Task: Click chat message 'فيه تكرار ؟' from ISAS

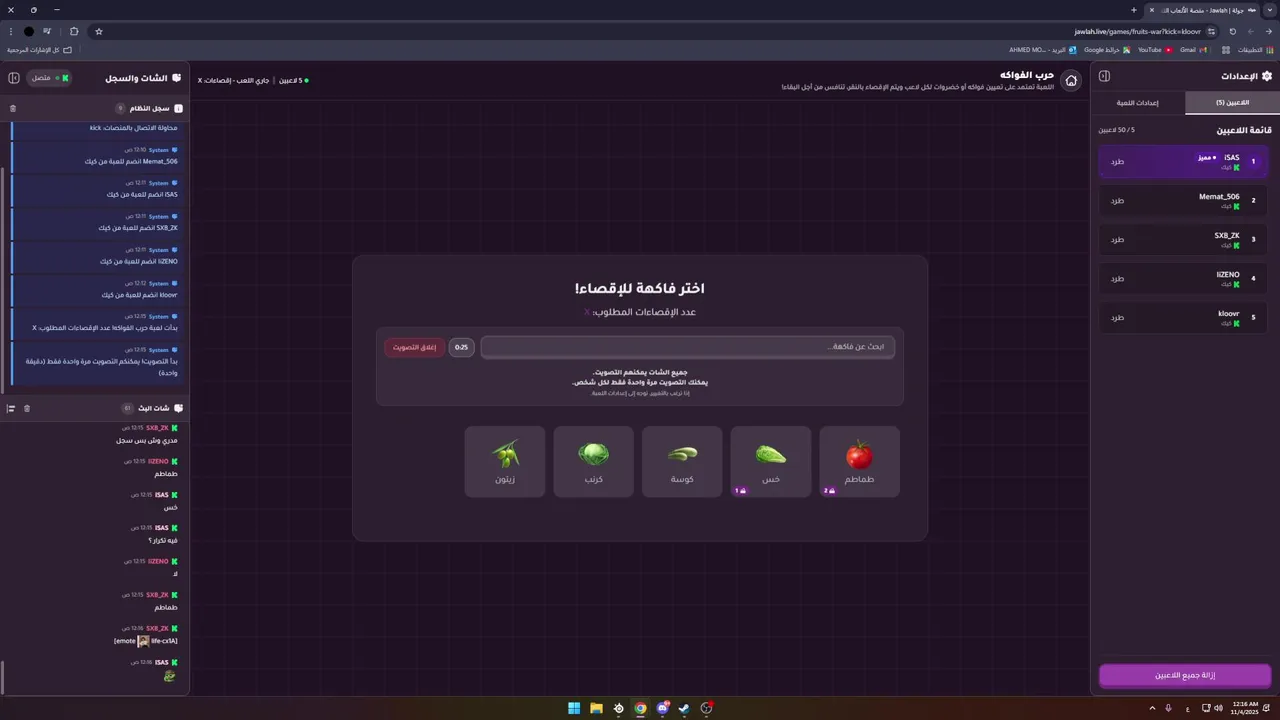Action: point(163,540)
